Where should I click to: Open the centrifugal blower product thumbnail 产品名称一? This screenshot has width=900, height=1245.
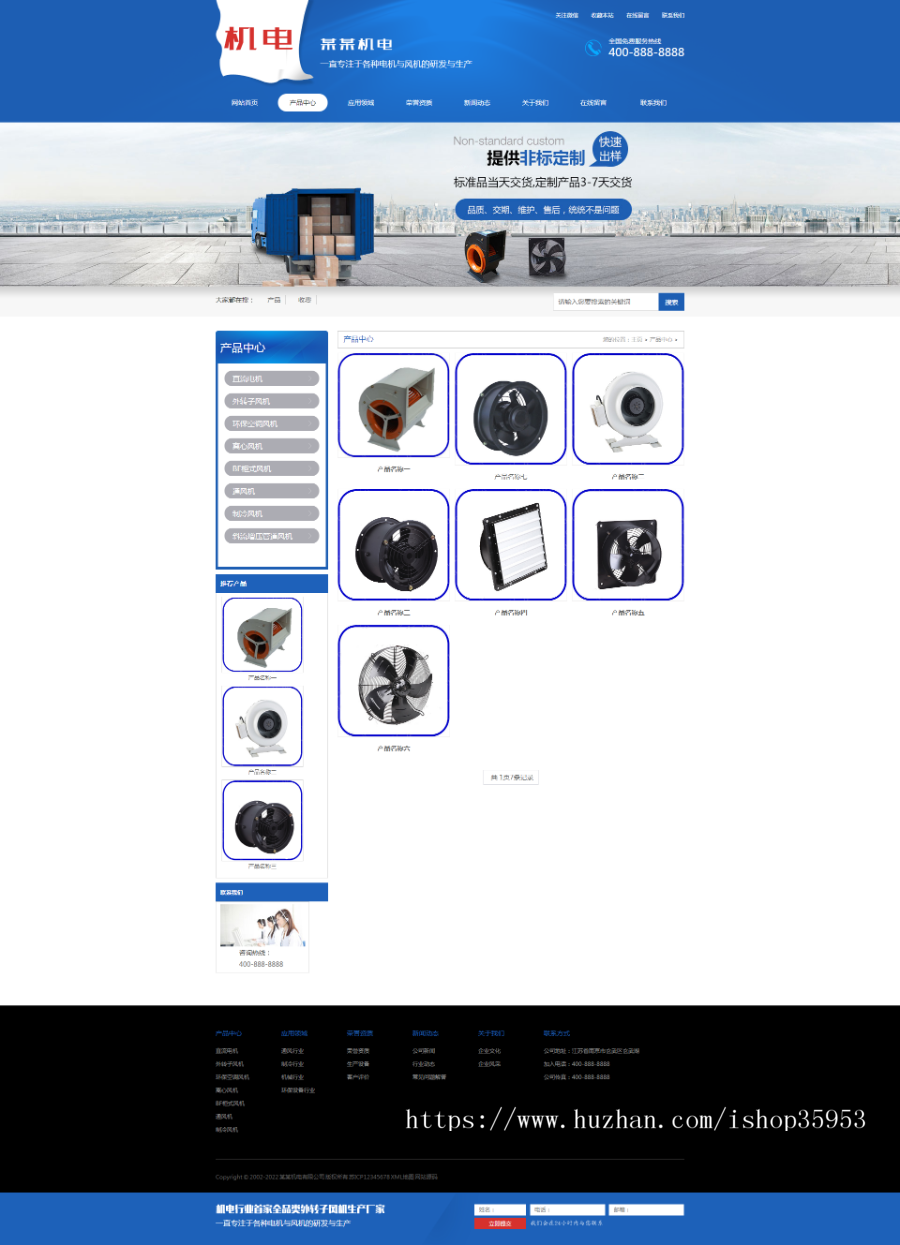click(x=393, y=405)
